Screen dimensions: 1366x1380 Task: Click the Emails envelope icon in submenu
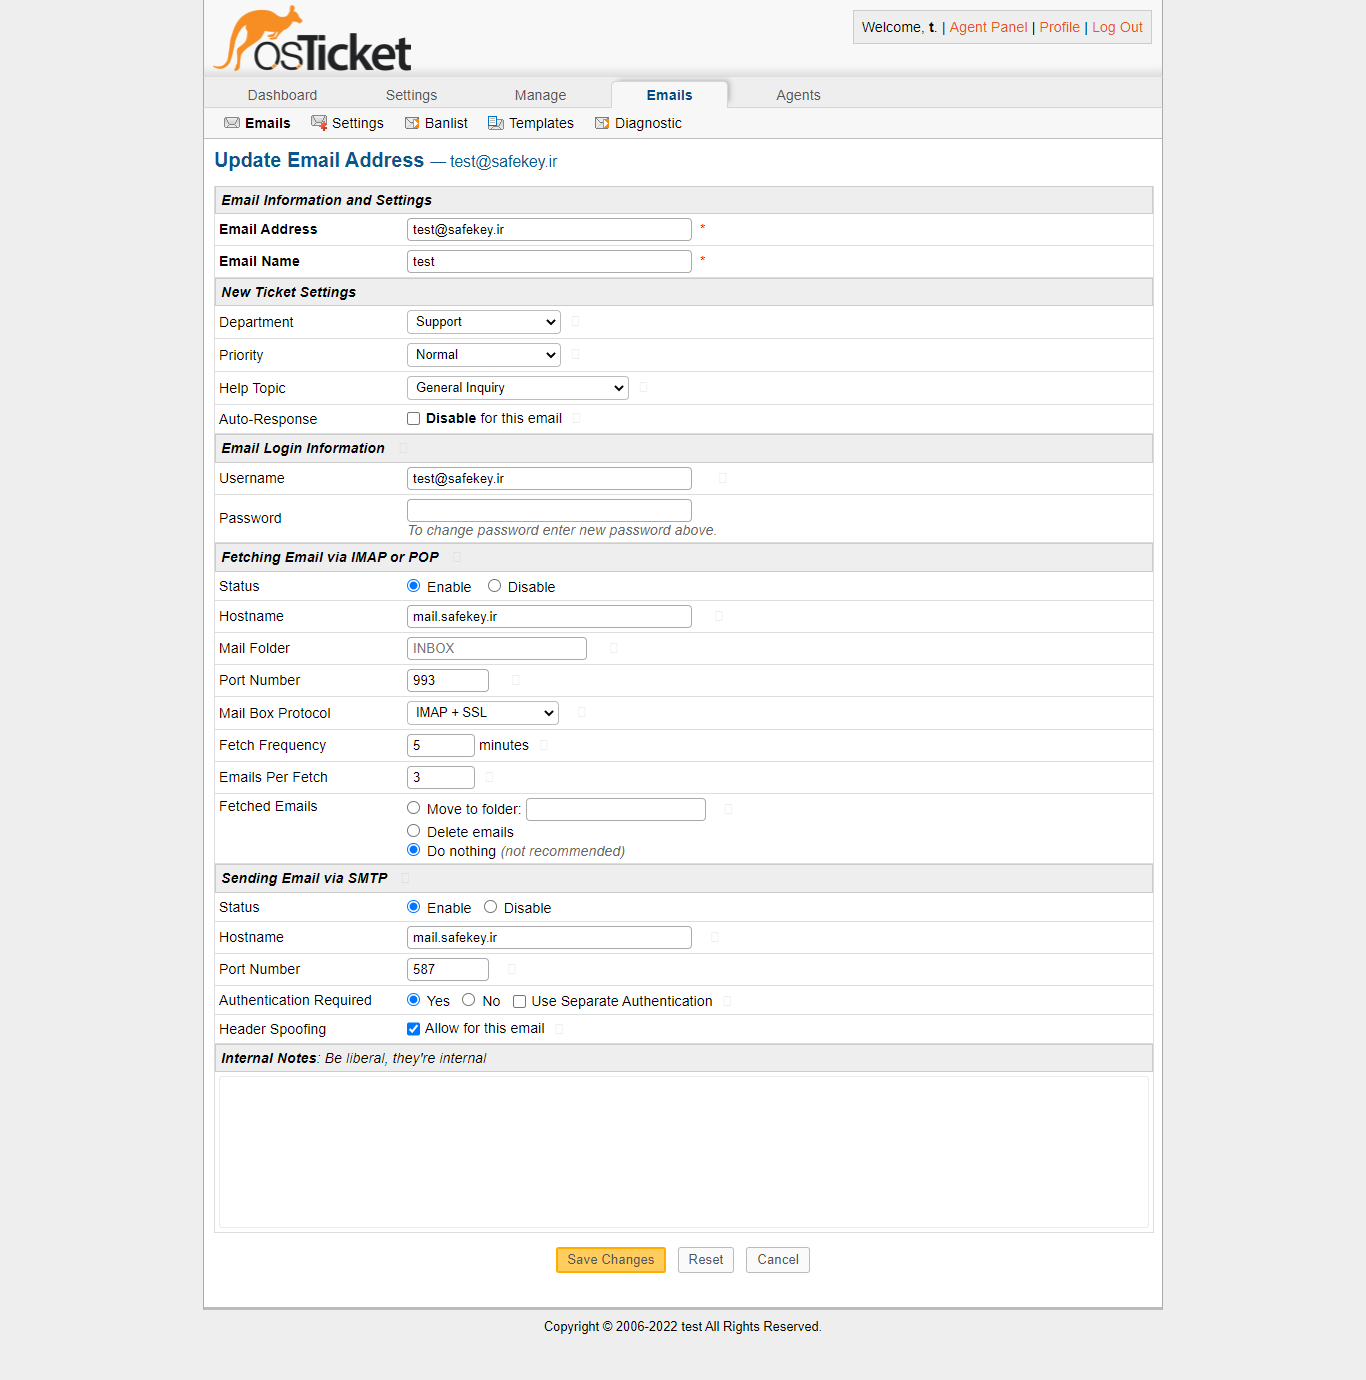(x=232, y=123)
